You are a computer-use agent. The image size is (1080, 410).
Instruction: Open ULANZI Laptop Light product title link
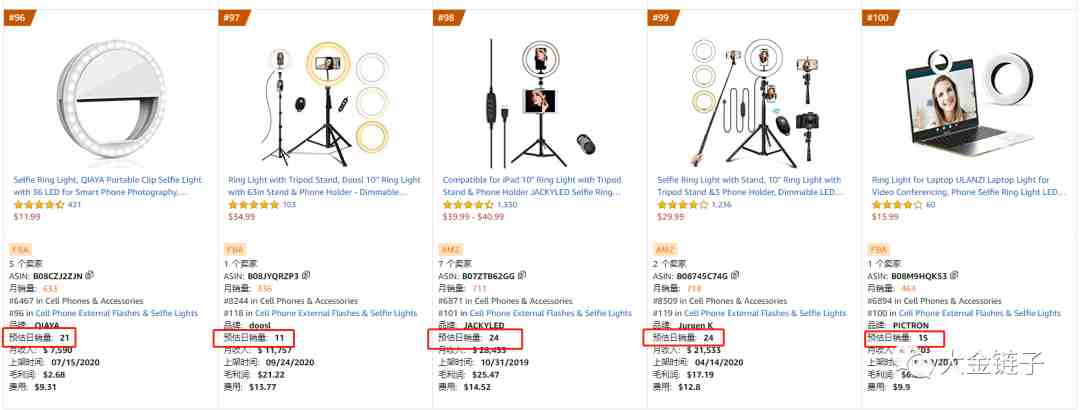tap(969, 186)
